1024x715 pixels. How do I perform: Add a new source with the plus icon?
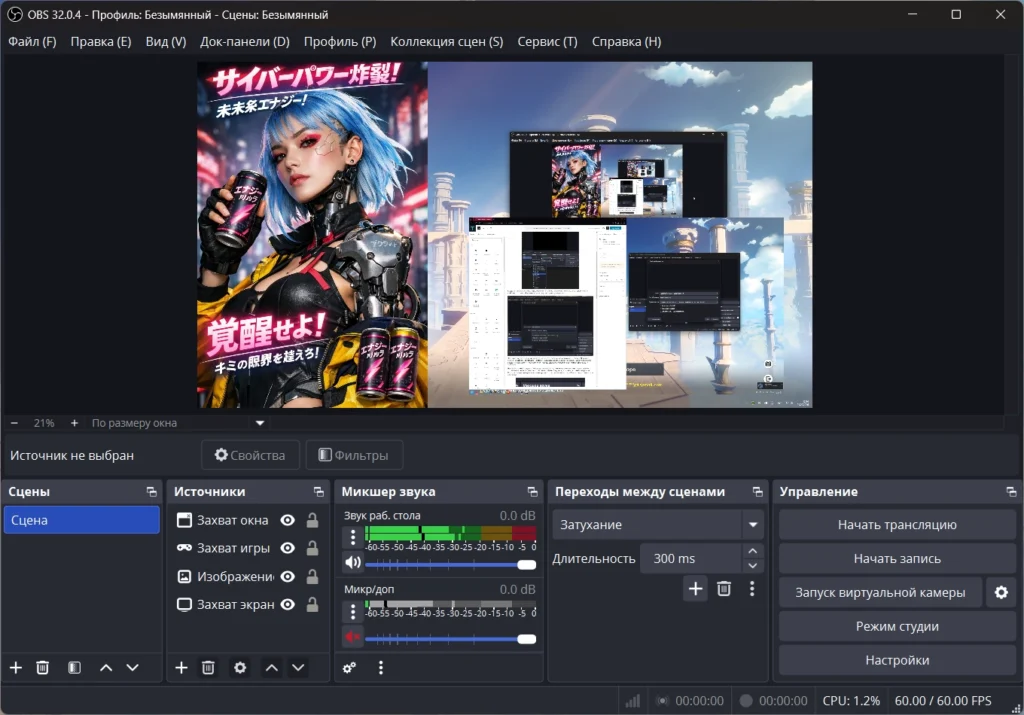[x=181, y=668]
